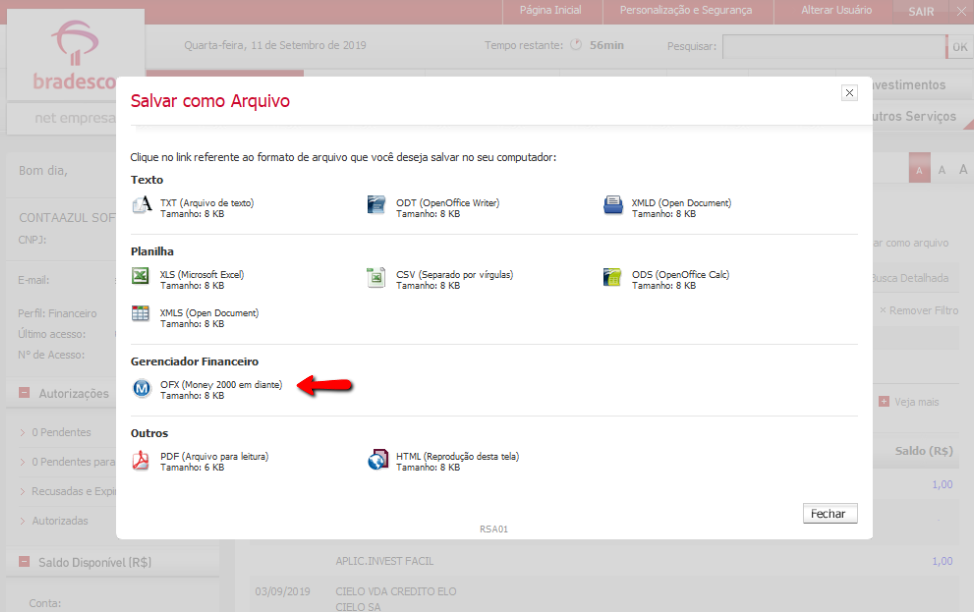Viewport: 974px width, 612px height.
Task: Click the ODT OpenOffice Writer icon
Action: (376, 204)
